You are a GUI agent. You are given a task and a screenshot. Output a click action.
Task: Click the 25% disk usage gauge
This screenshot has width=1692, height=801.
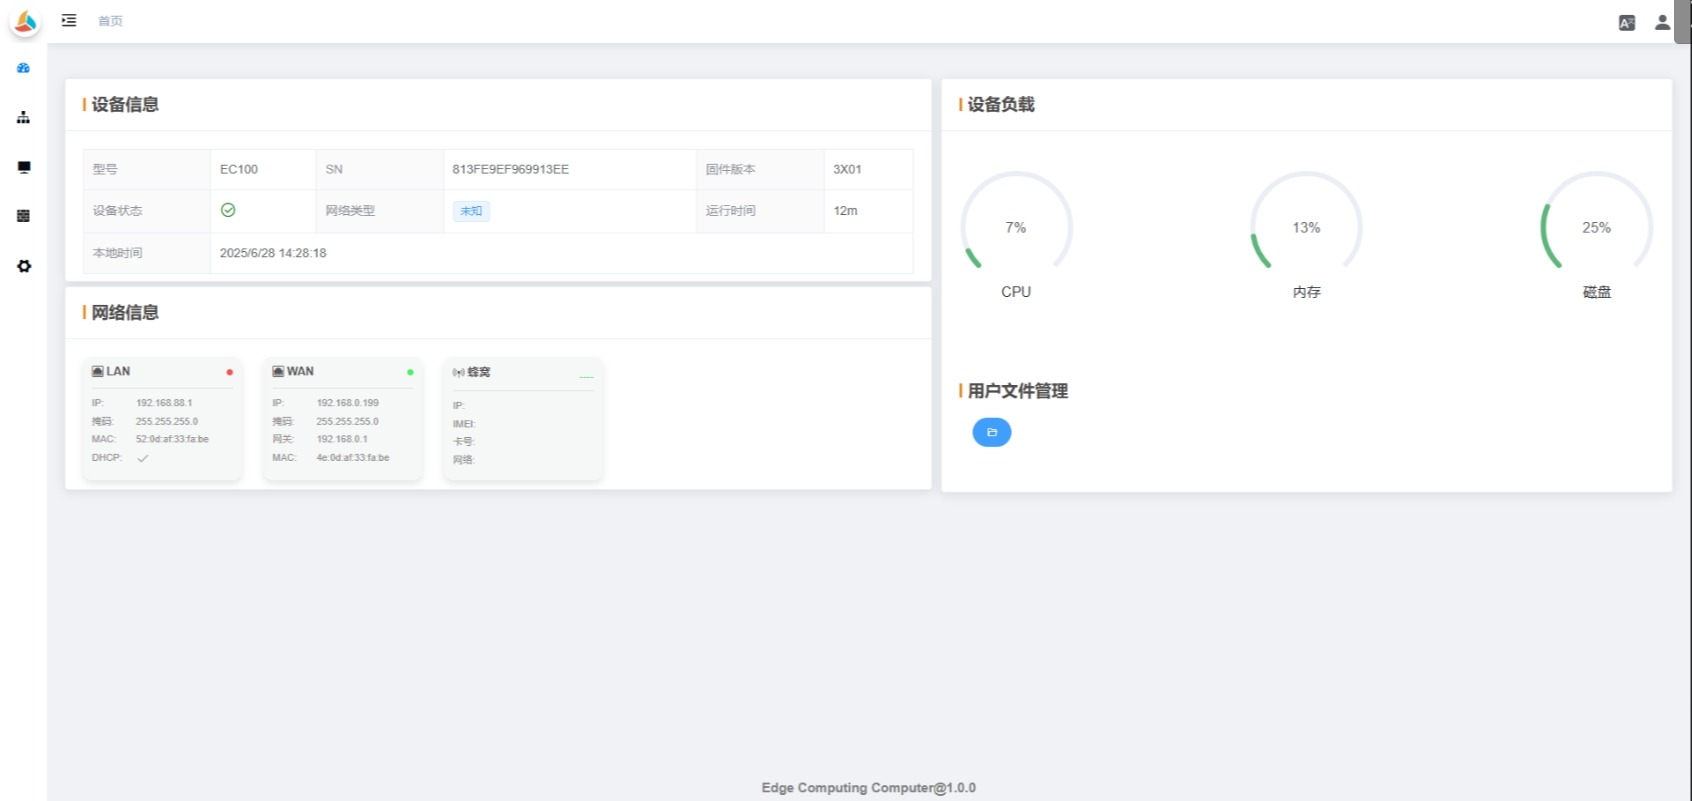pyautogui.click(x=1596, y=227)
